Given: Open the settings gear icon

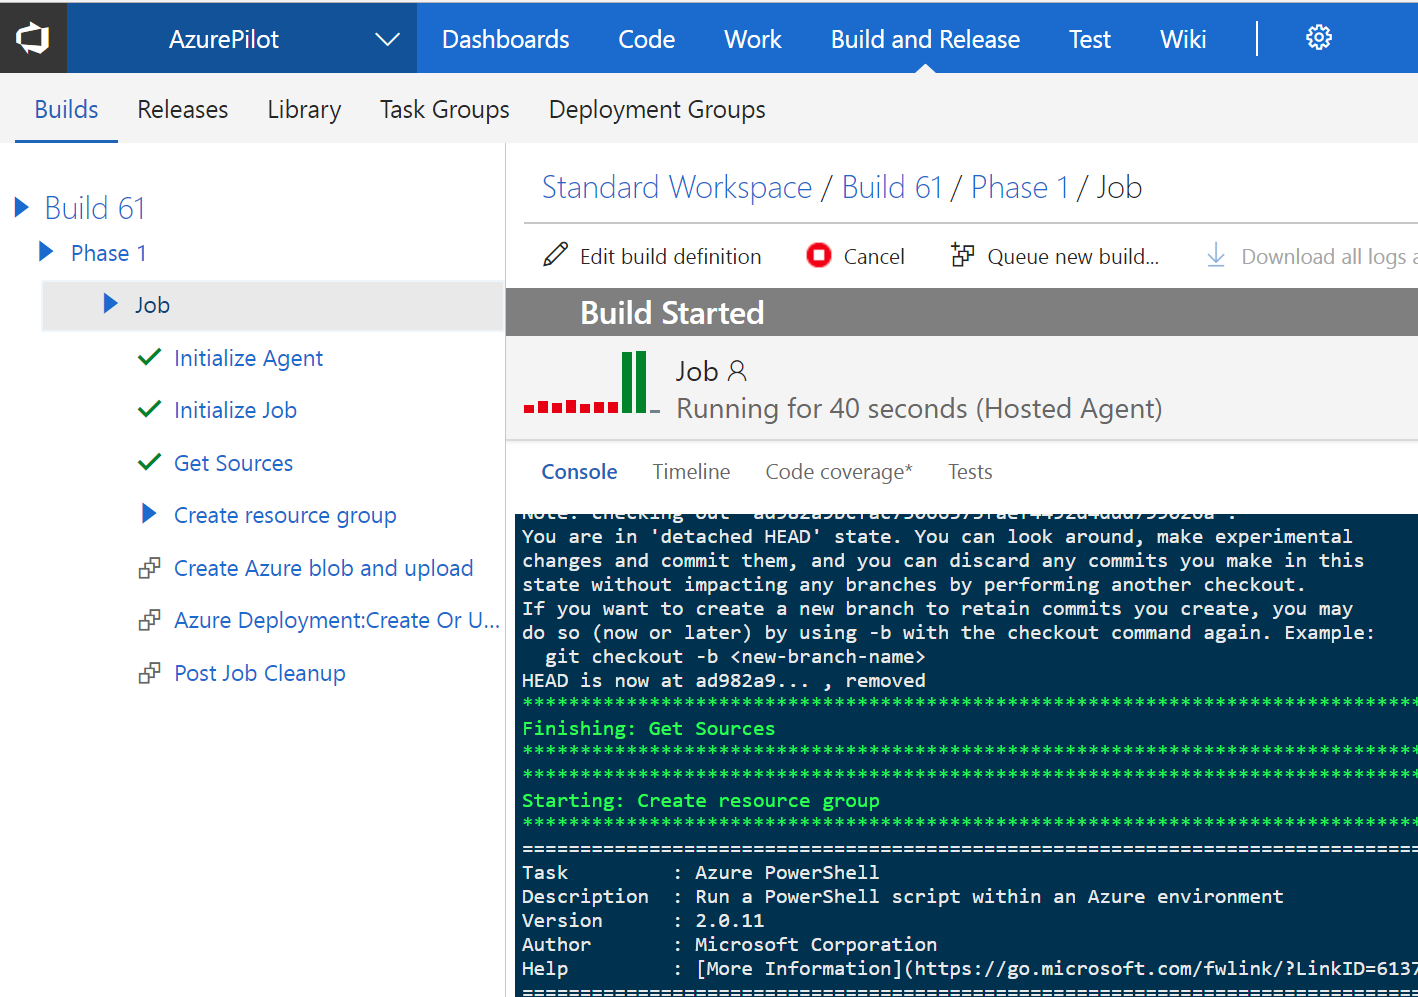Looking at the screenshot, I should (x=1319, y=38).
